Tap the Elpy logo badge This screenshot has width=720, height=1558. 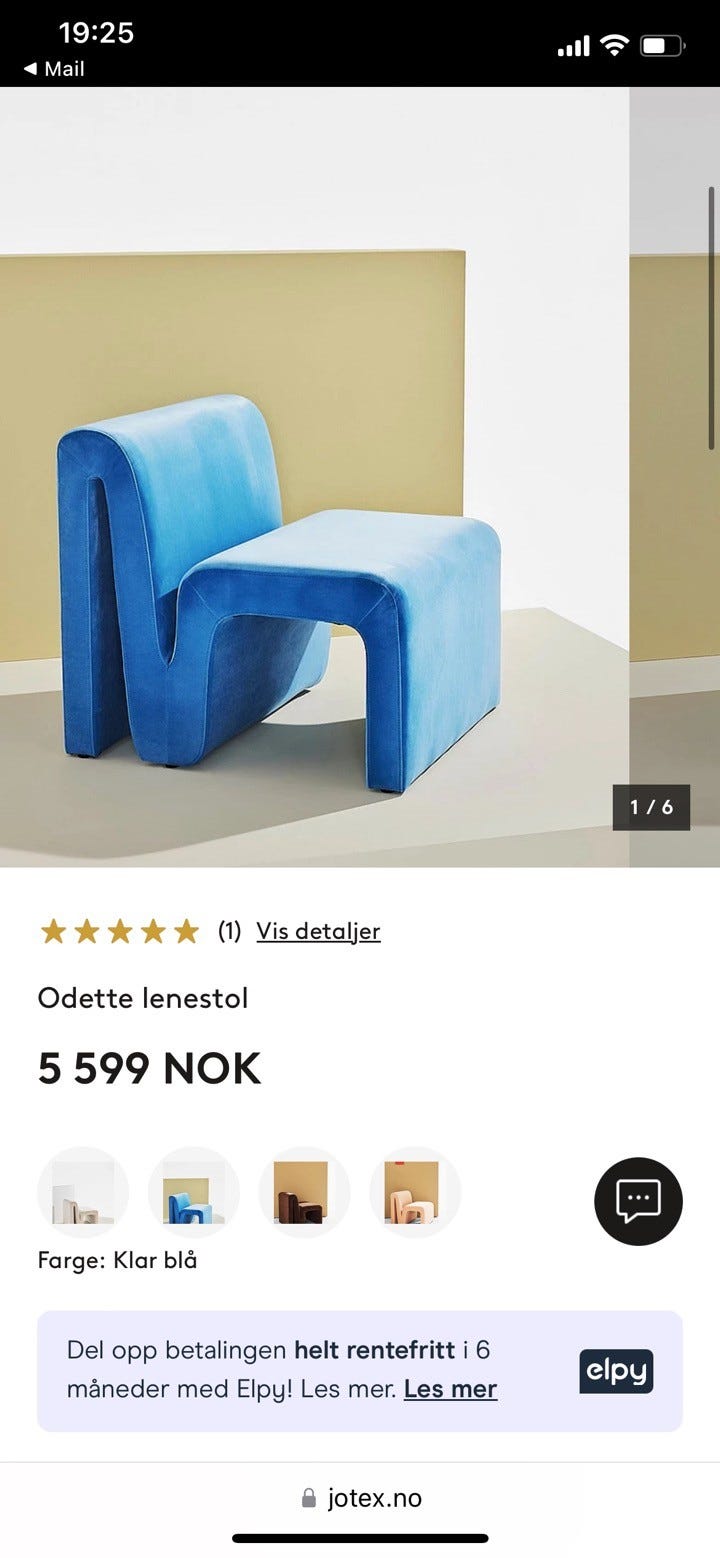click(x=616, y=1371)
